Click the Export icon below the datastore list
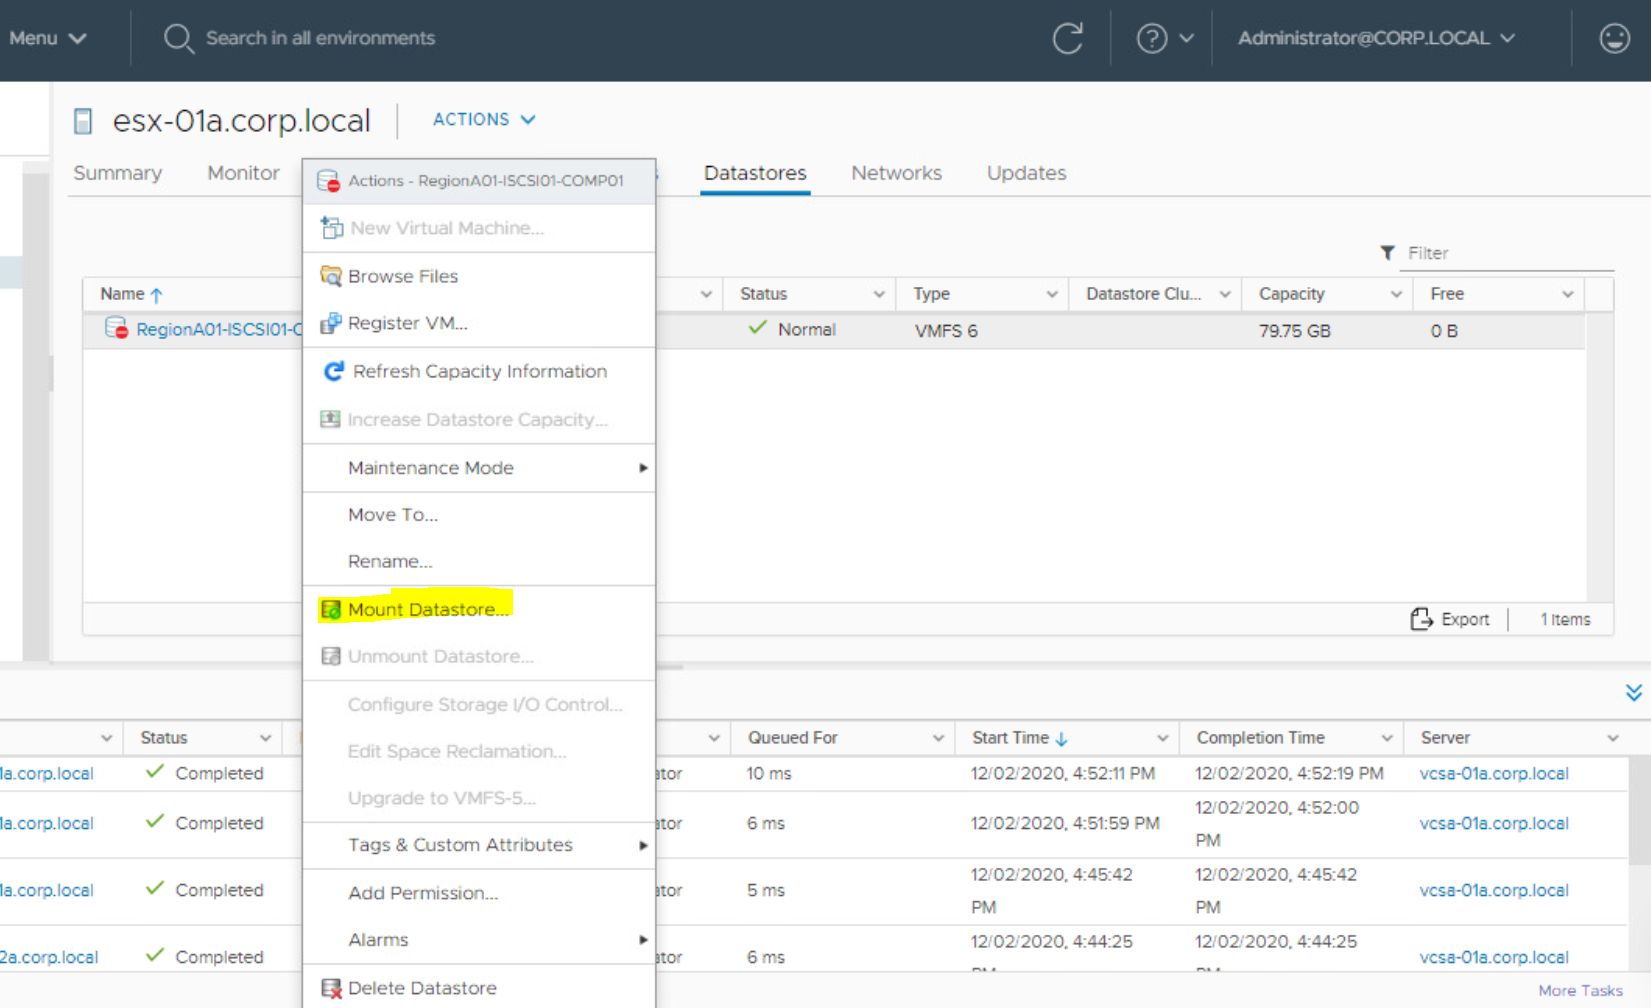The width and height of the screenshot is (1651, 1008). (1423, 618)
